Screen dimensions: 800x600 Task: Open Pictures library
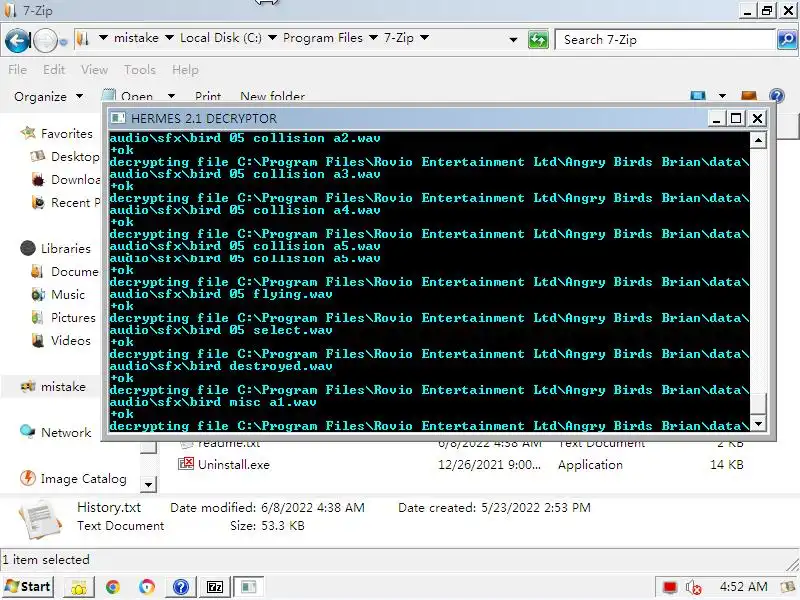click(63, 317)
